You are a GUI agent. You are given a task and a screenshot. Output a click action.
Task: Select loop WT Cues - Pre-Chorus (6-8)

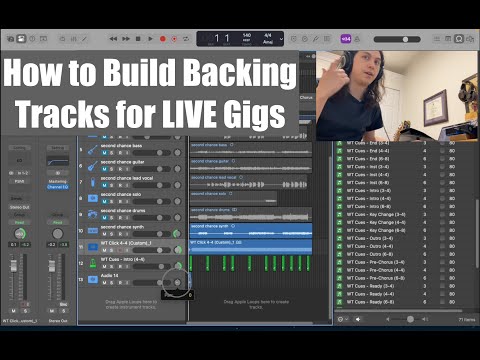[376, 278]
